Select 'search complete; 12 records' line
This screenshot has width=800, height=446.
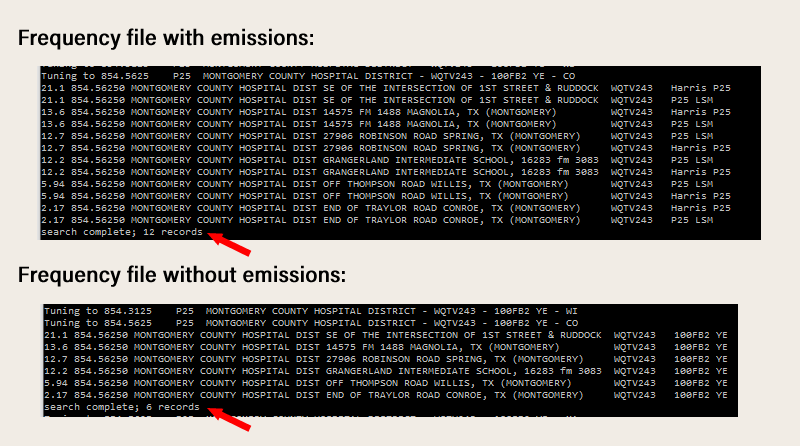(x=122, y=232)
